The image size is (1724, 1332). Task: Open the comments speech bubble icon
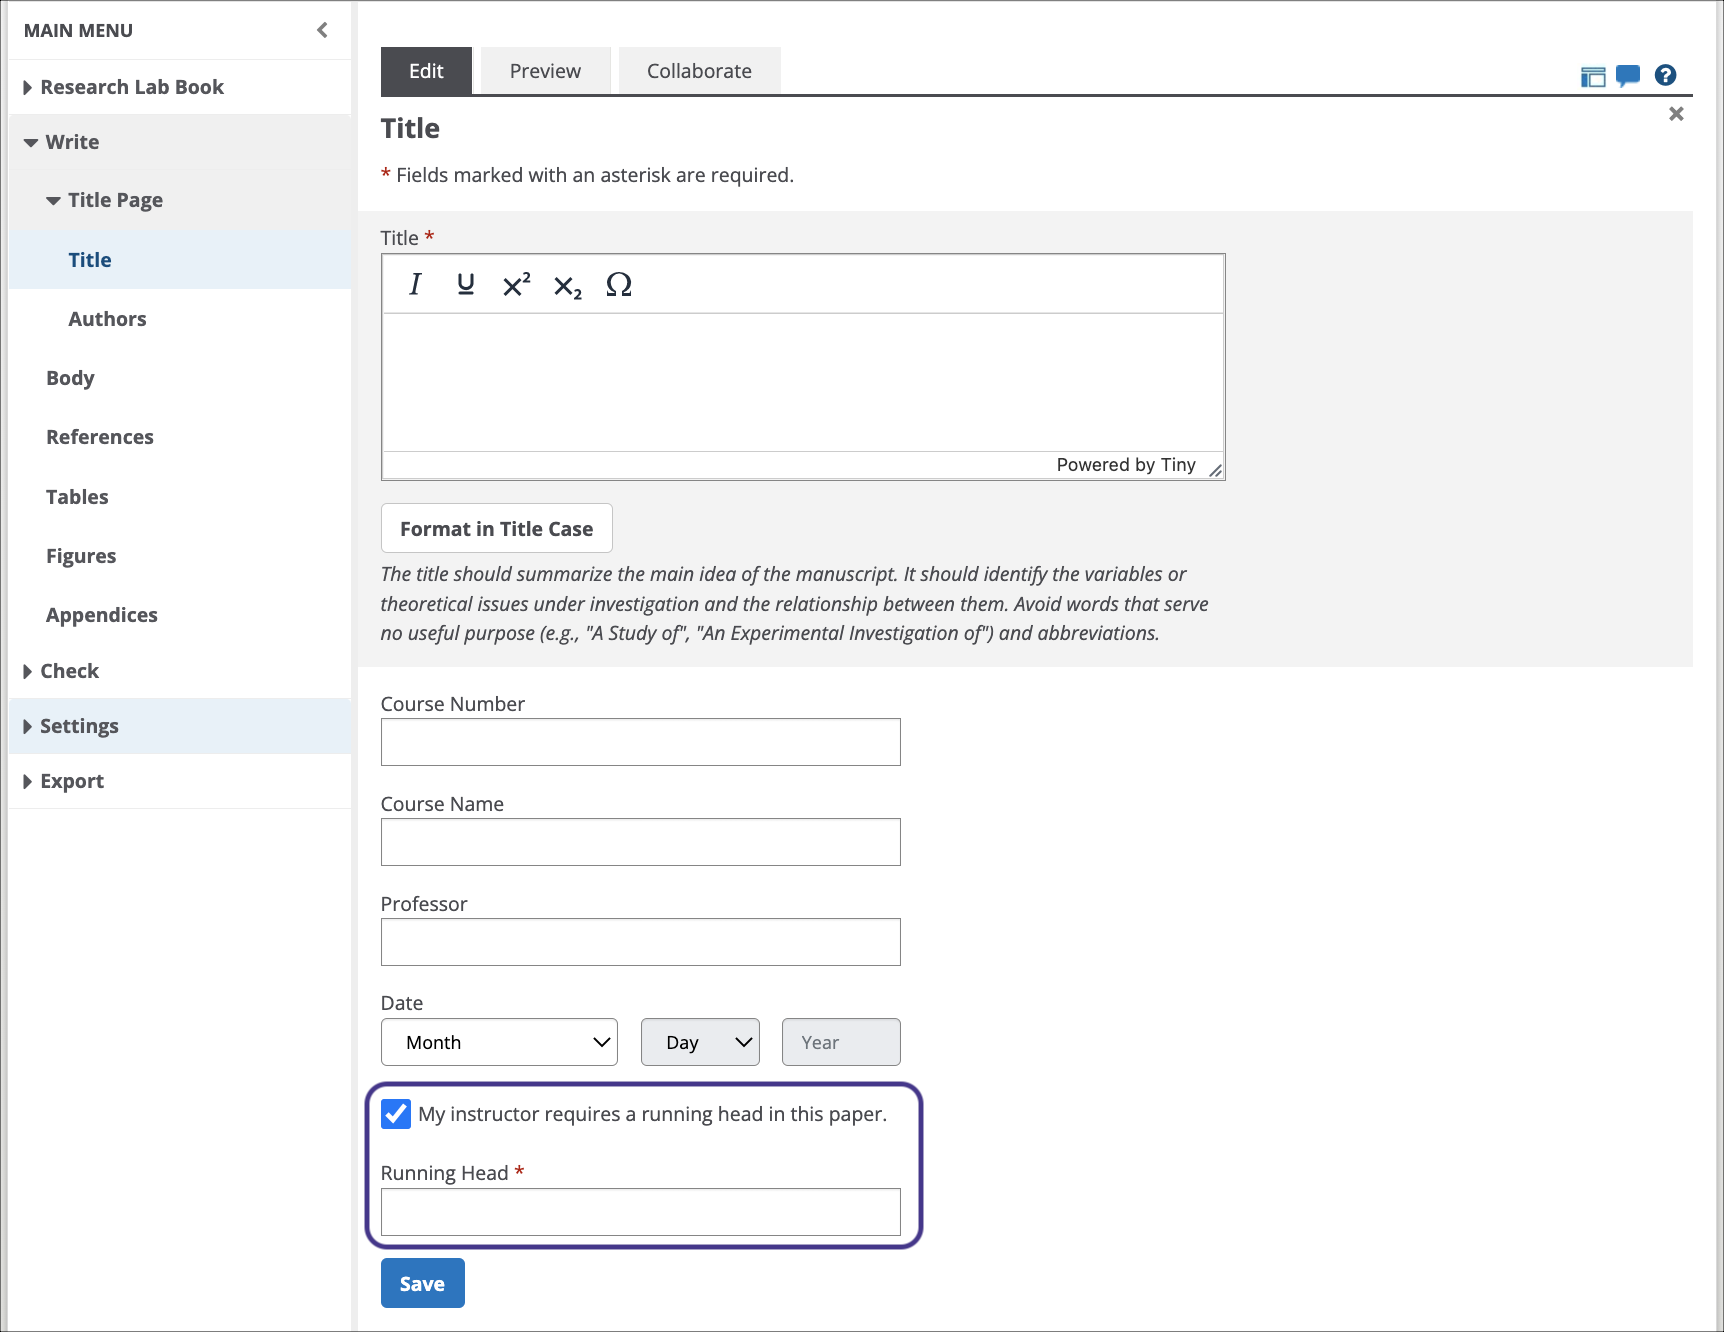pos(1628,75)
